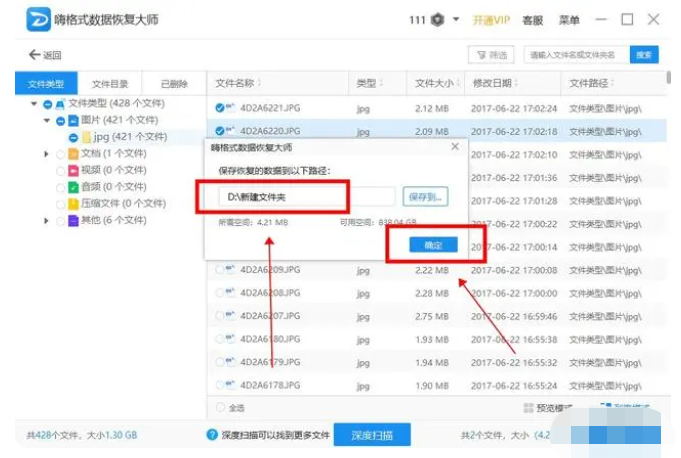Select the 压缩文件 category icon
681x458 pixels.
73,204
